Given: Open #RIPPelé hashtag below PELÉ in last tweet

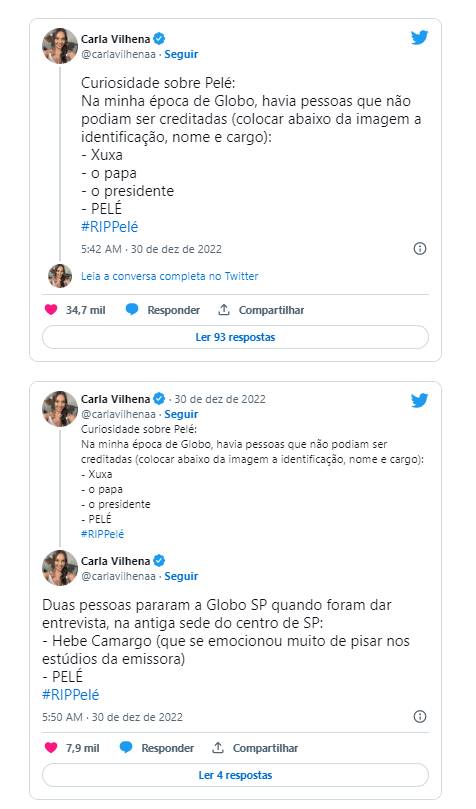Looking at the screenshot, I should click(x=71, y=694).
